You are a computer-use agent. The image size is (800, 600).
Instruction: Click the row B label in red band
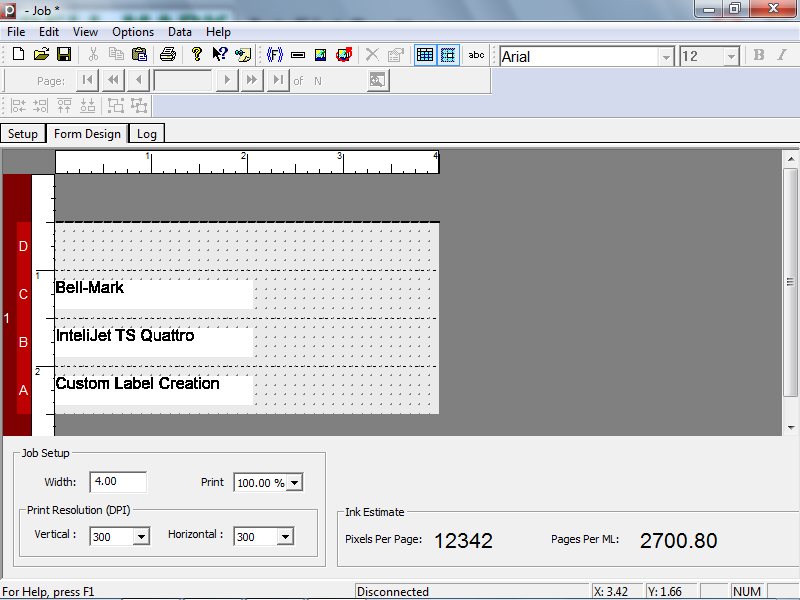tap(23, 342)
